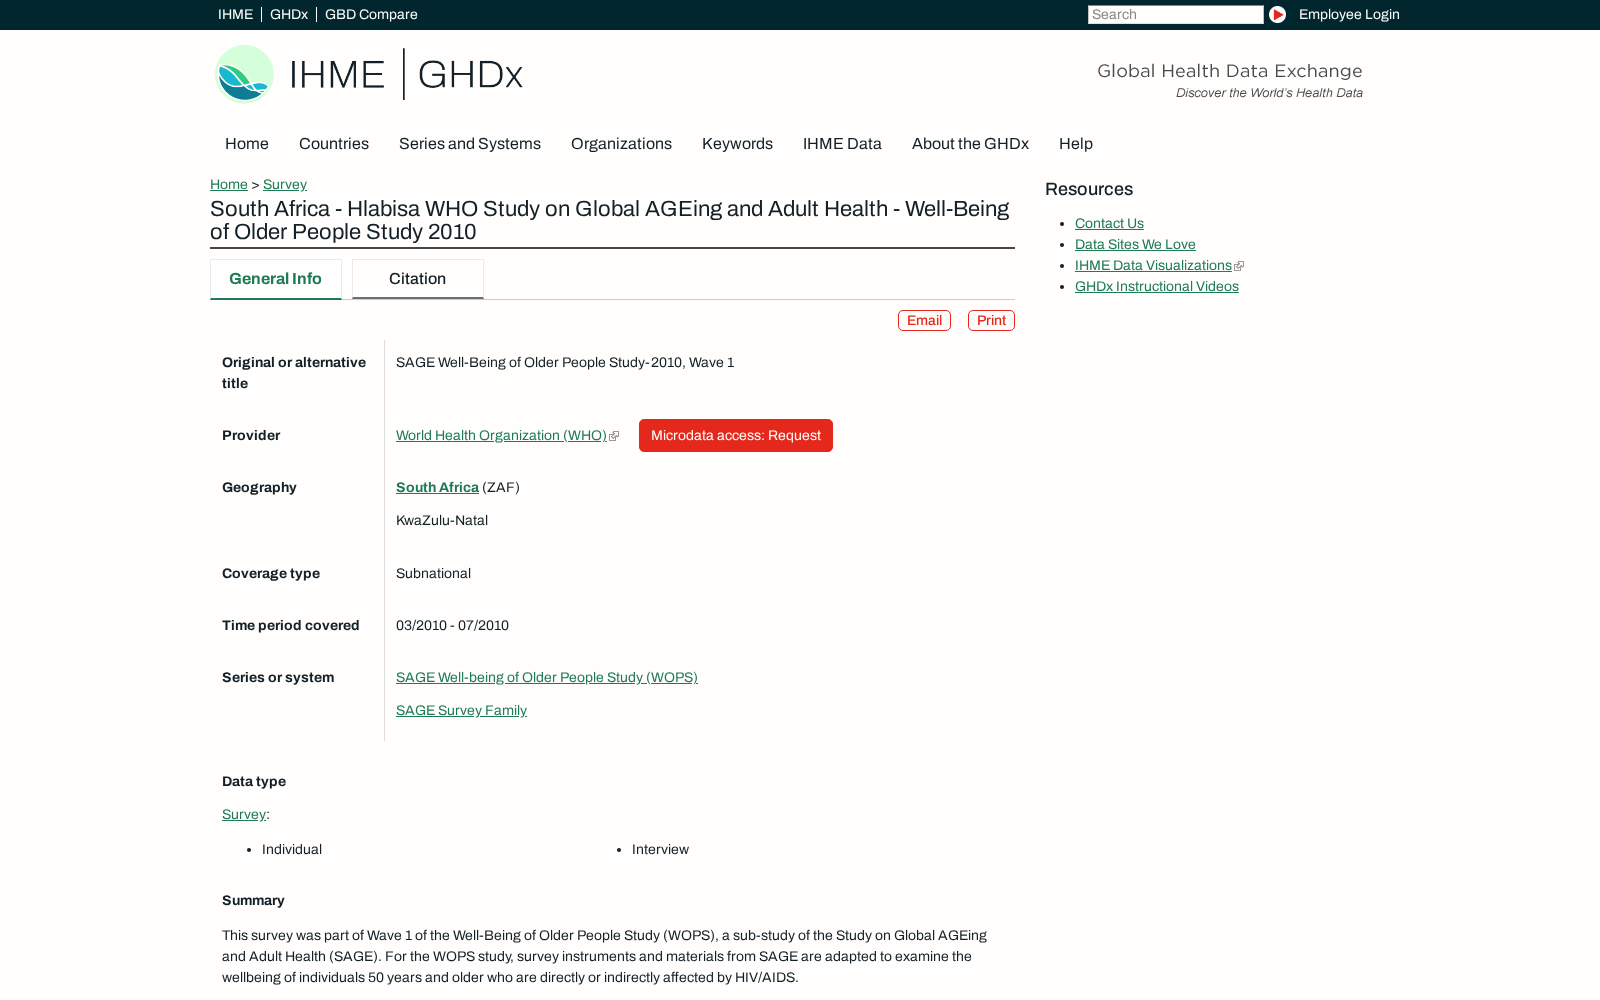Switch to the General Info tab
This screenshot has height=1000, width=1600.
point(276,279)
